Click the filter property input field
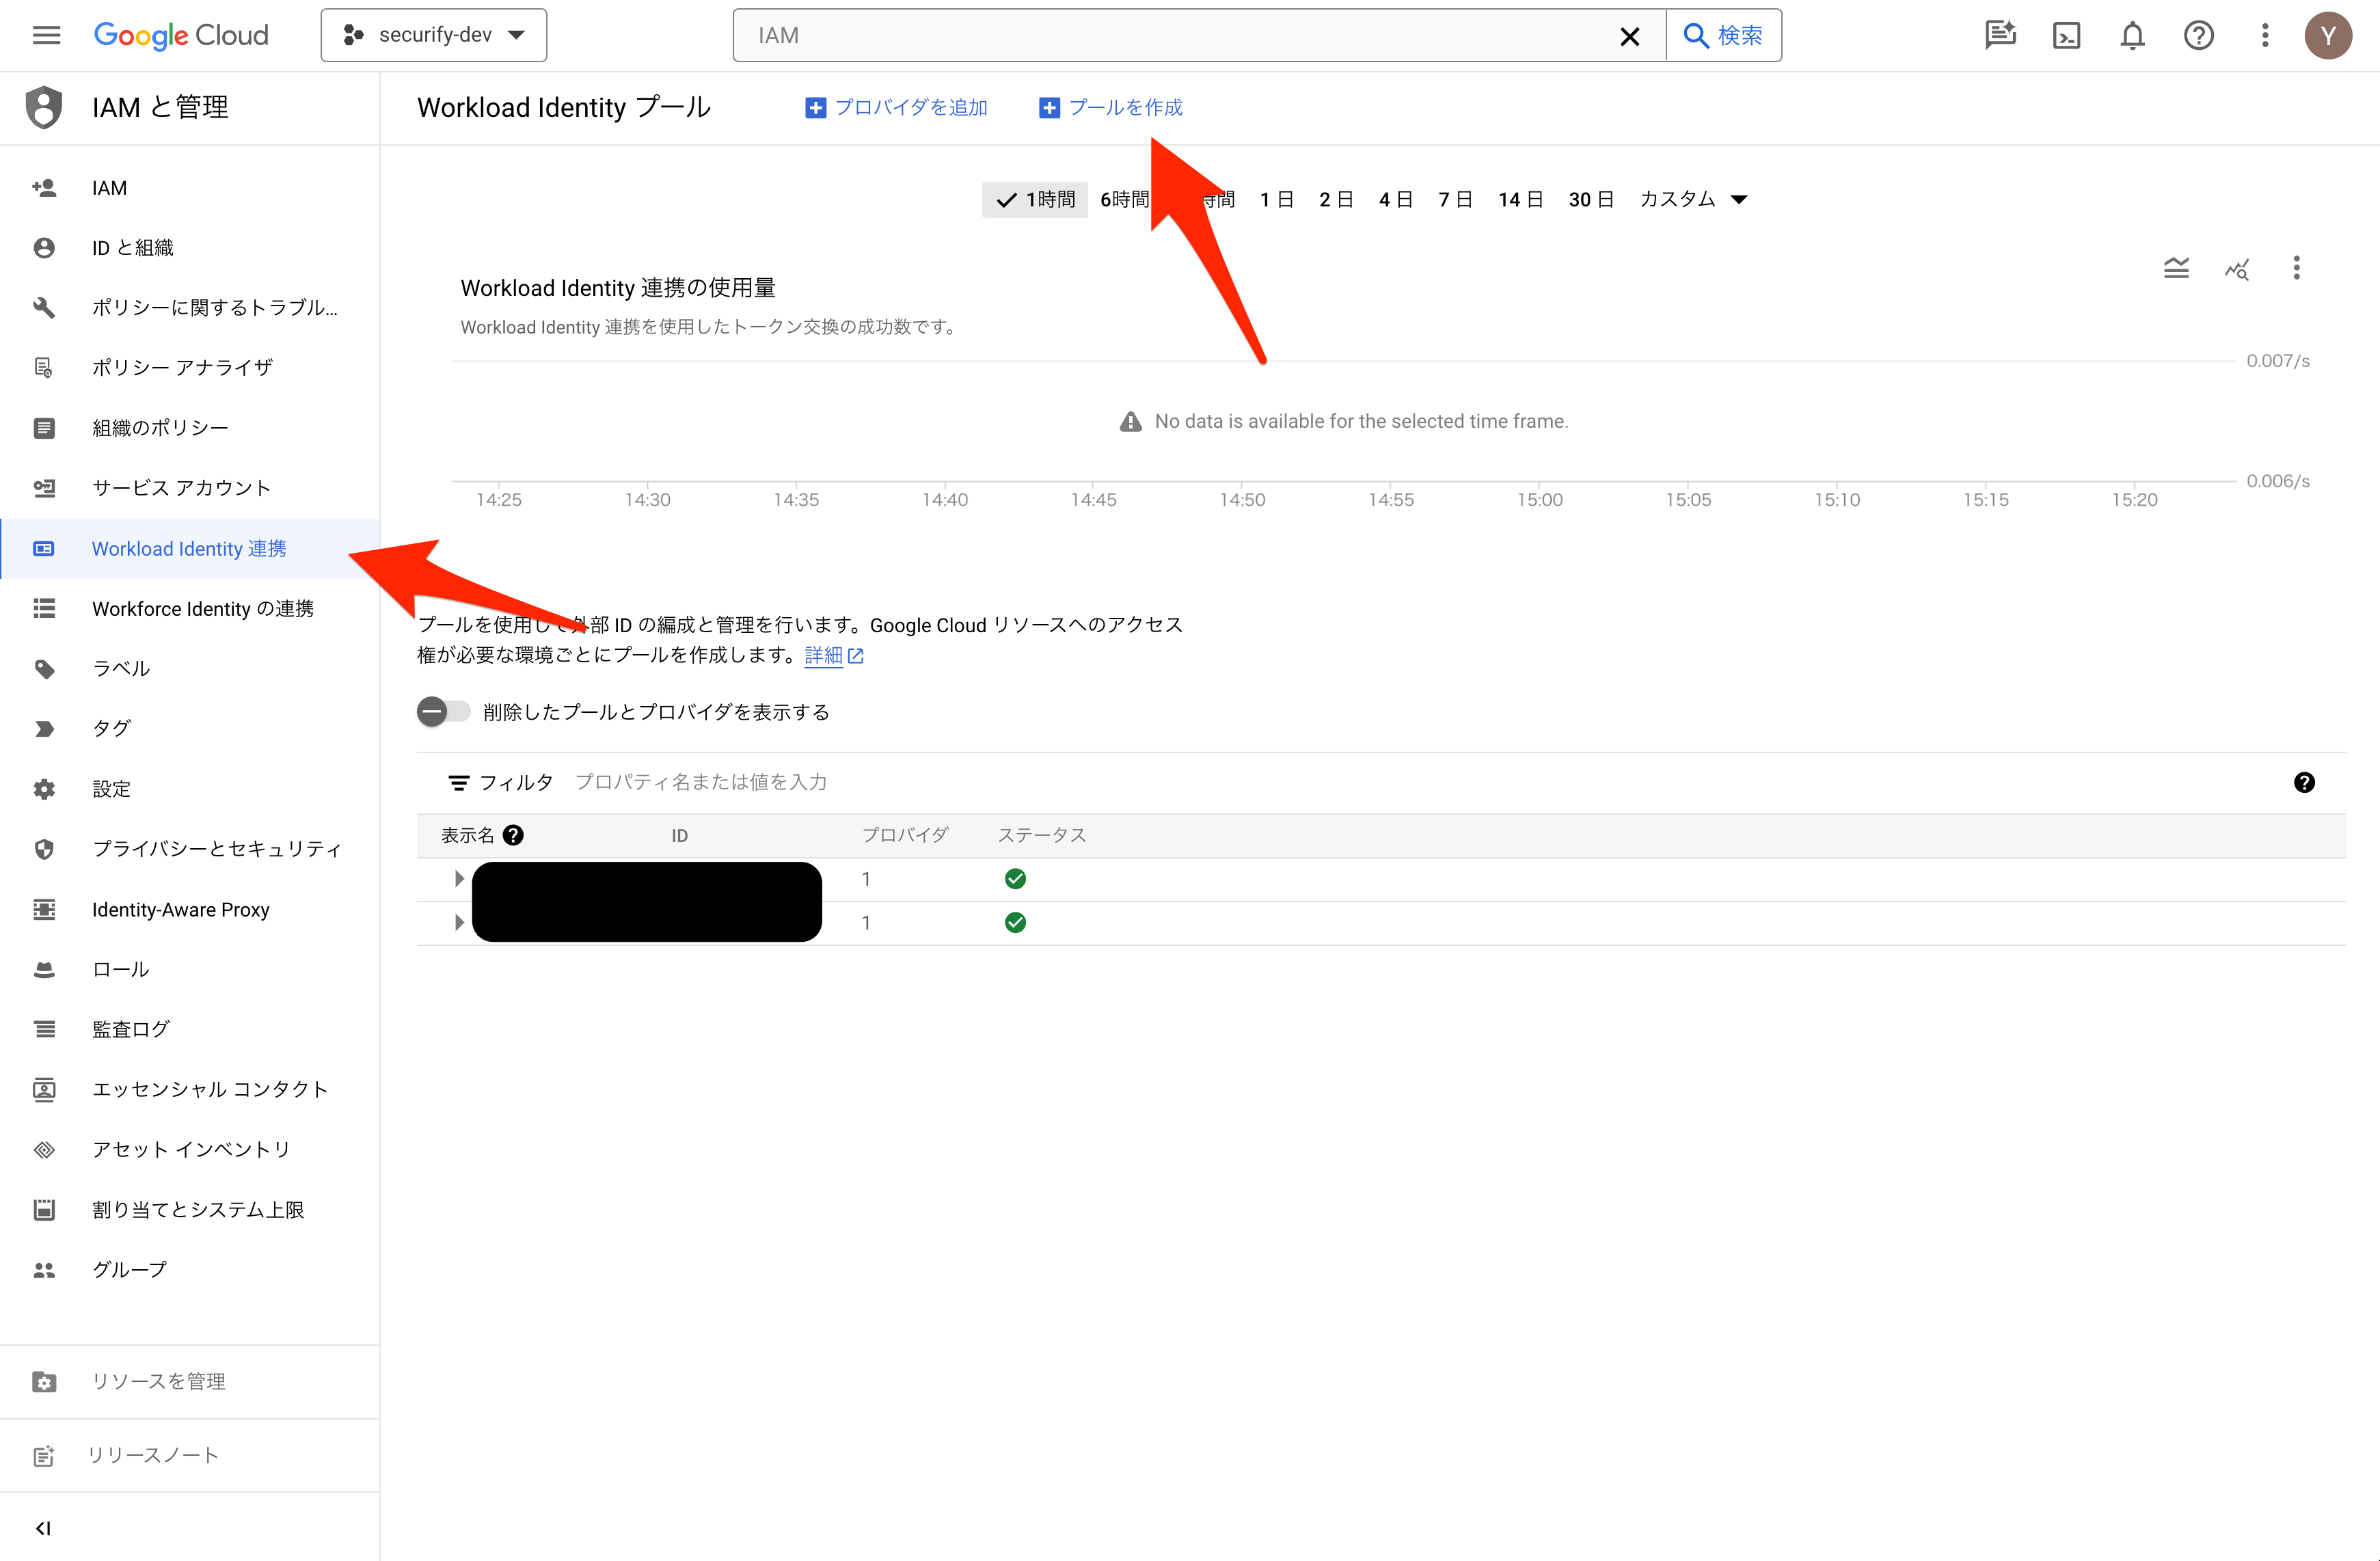Image resolution: width=2380 pixels, height=1561 pixels. pyautogui.click(x=1420, y=783)
